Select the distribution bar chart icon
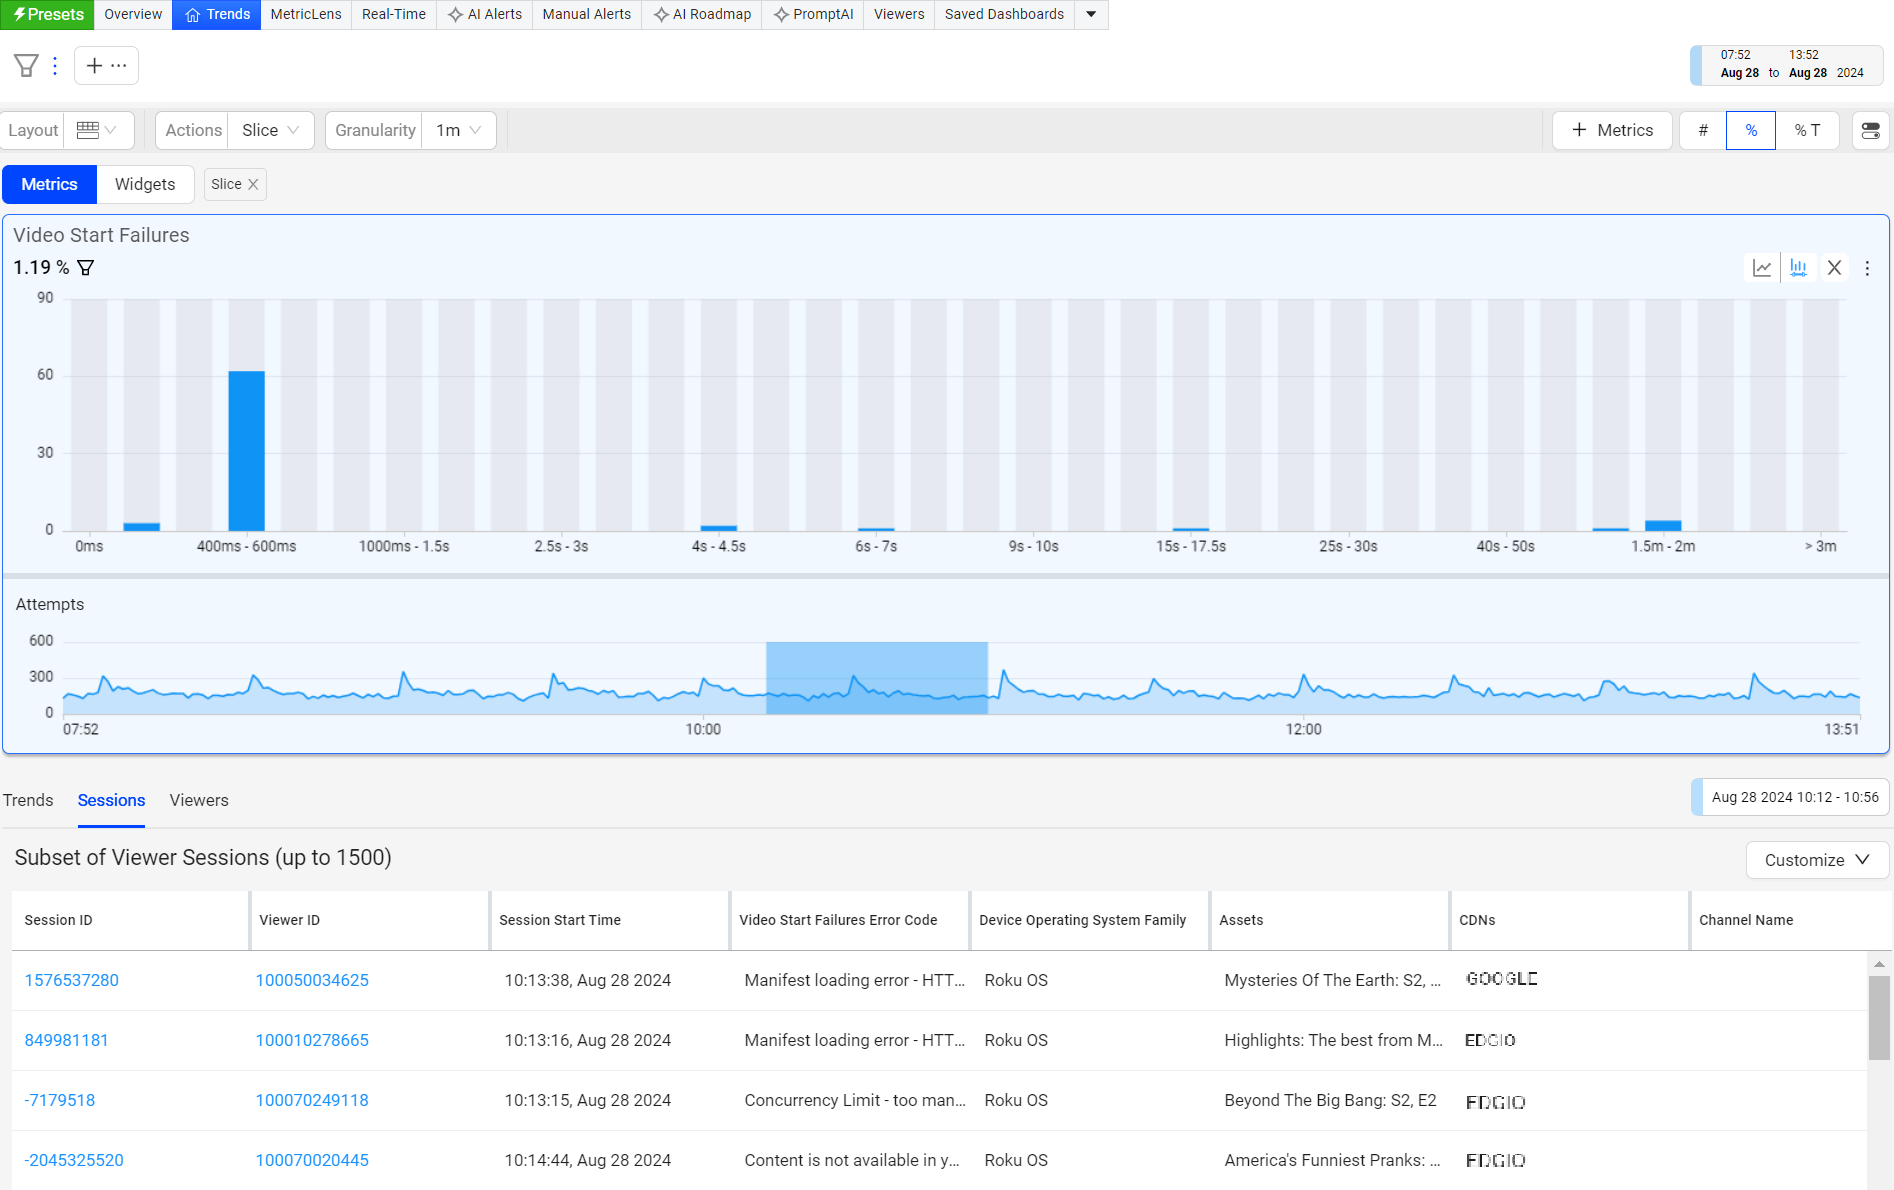The width and height of the screenshot is (1894, 1190). [x=1798, y=268]
